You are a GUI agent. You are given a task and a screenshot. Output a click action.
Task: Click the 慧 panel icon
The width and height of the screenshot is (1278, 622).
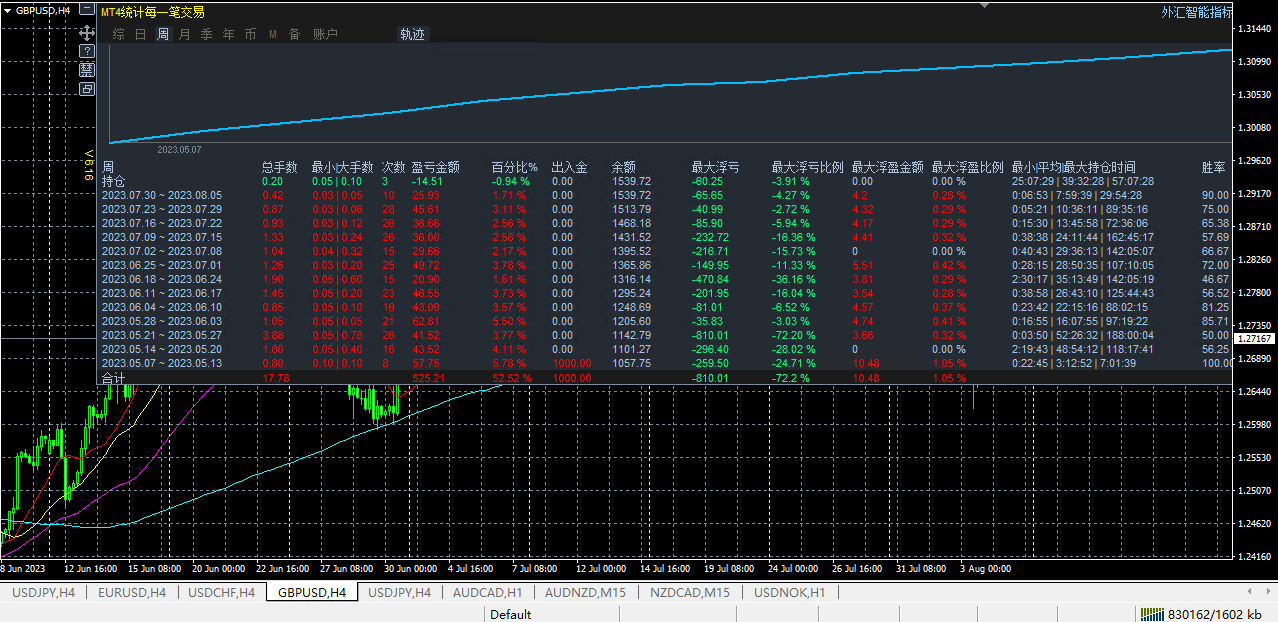87,69
